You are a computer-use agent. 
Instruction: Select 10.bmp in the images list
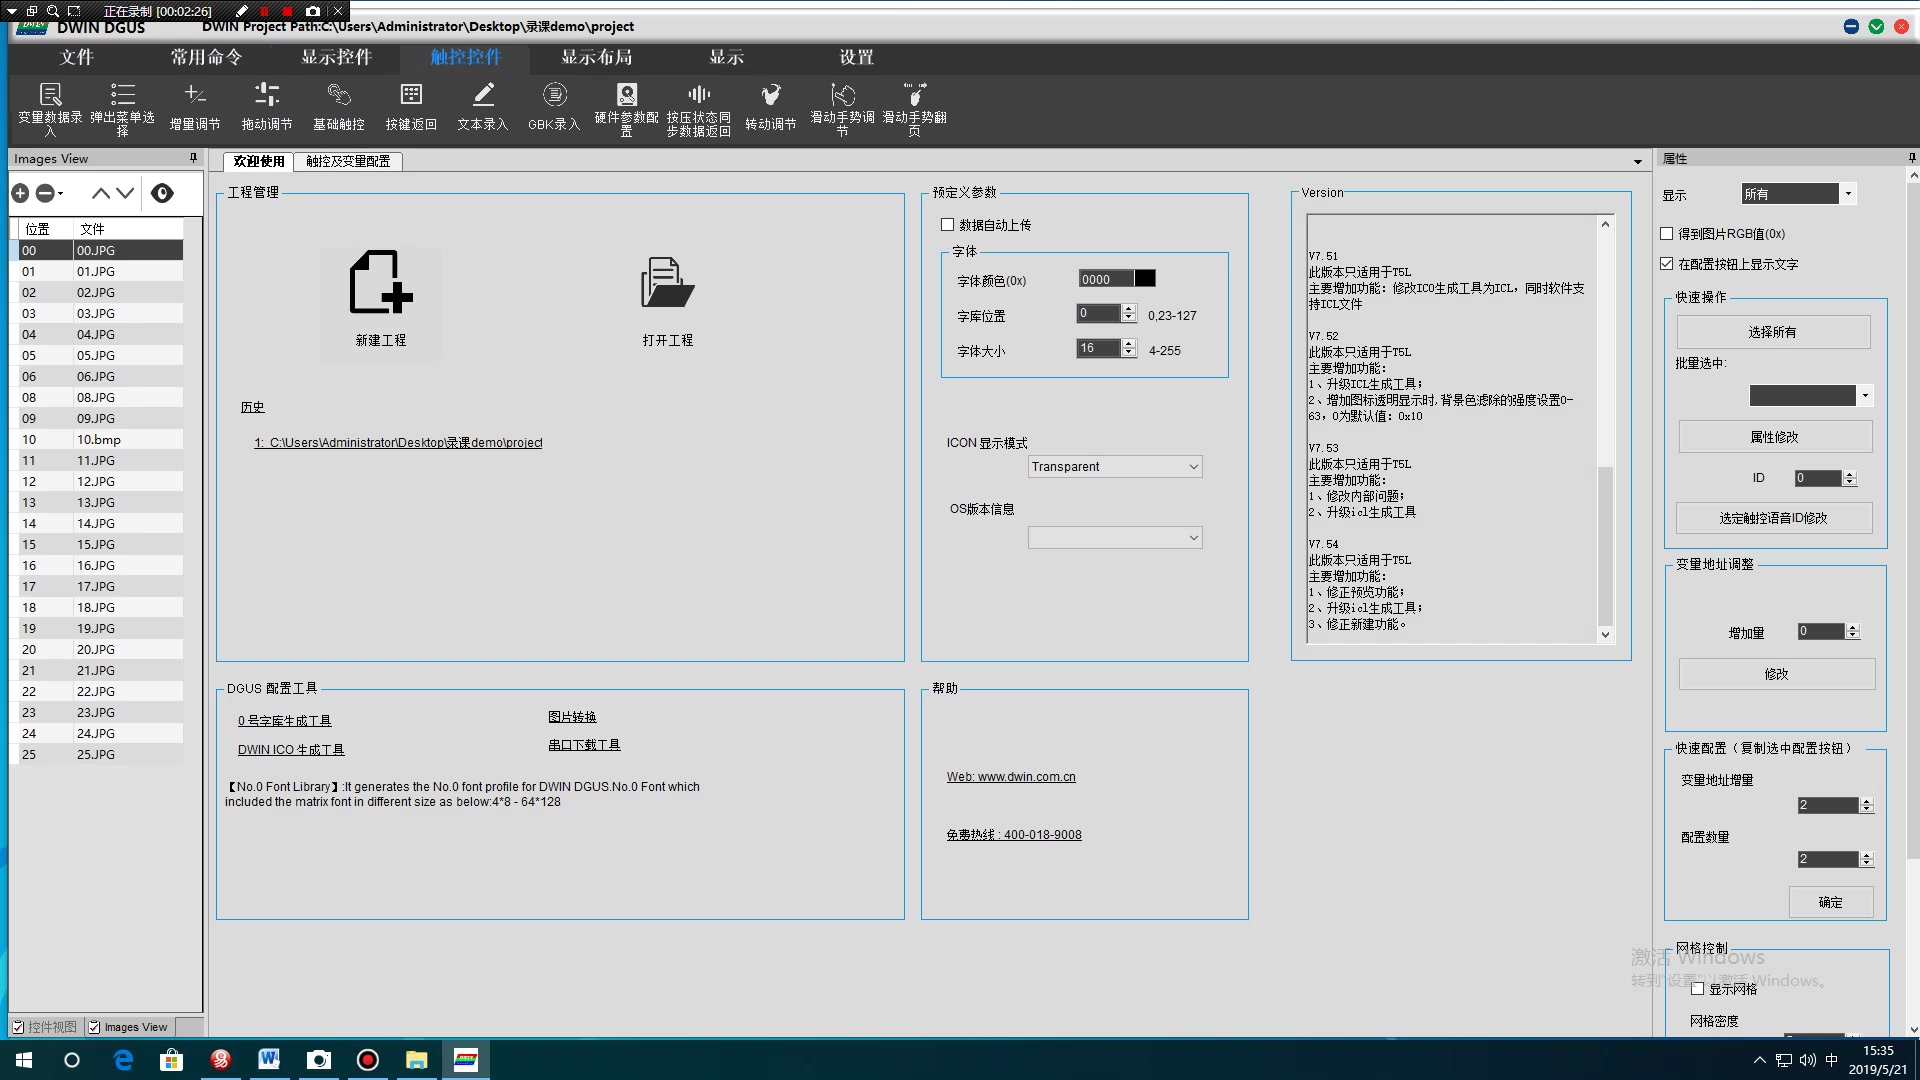pyautogui.click(x=98, y=440)
